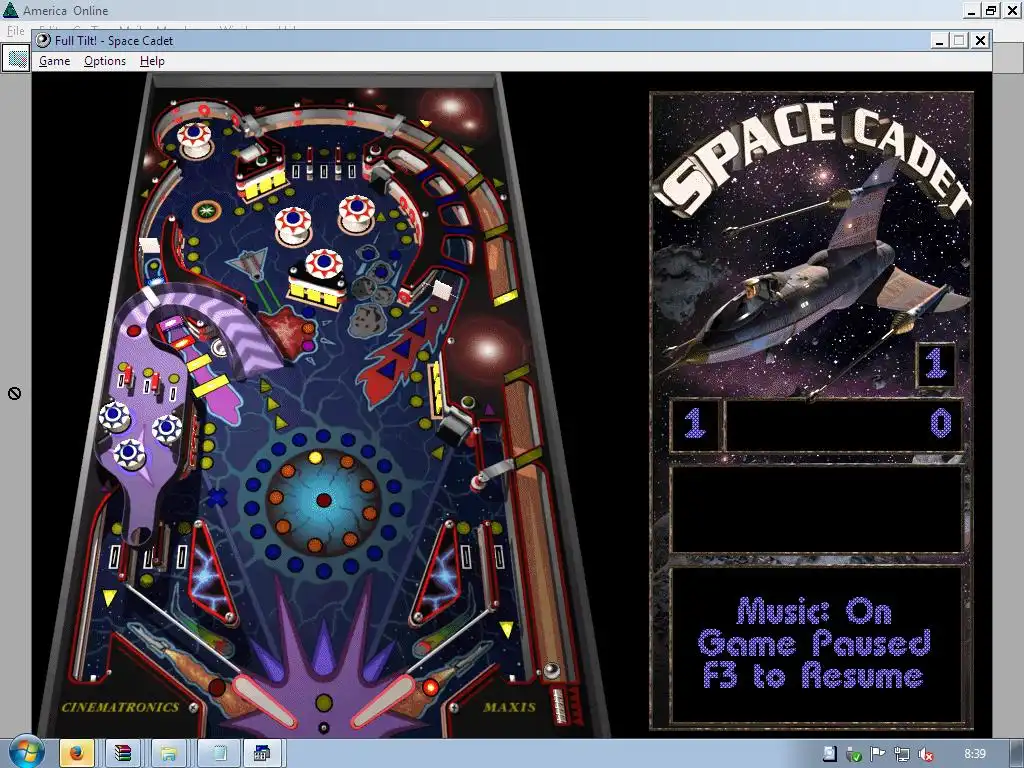1024x768 pixels.
Task: Open the Options menu
Action: pos(104,61)
